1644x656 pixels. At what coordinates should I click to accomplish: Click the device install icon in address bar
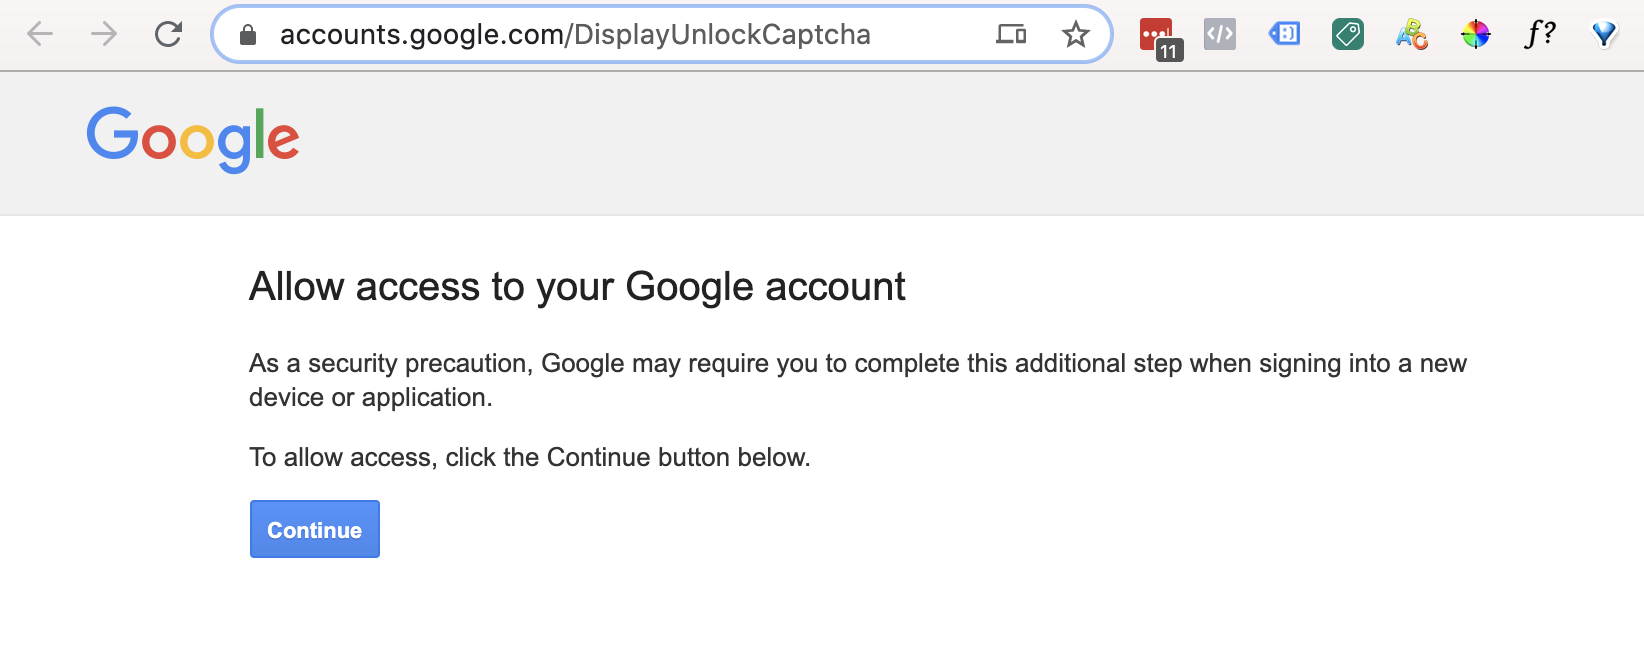click(x=1011, y=35)
